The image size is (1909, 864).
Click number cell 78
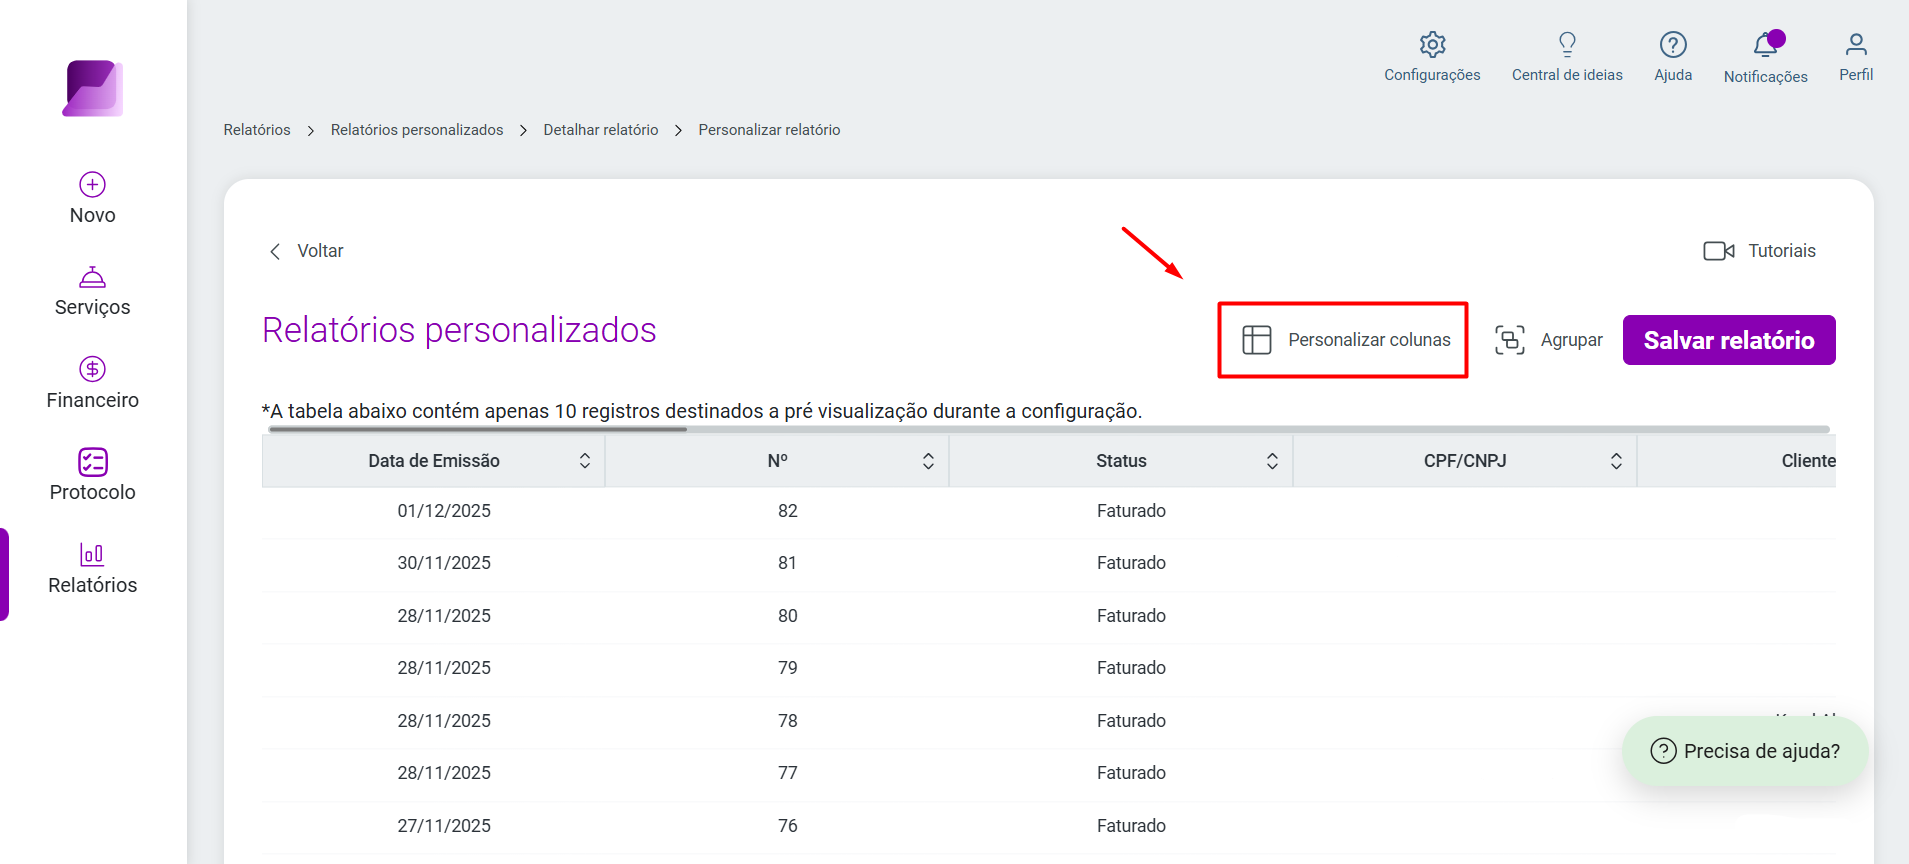point(788,721)
